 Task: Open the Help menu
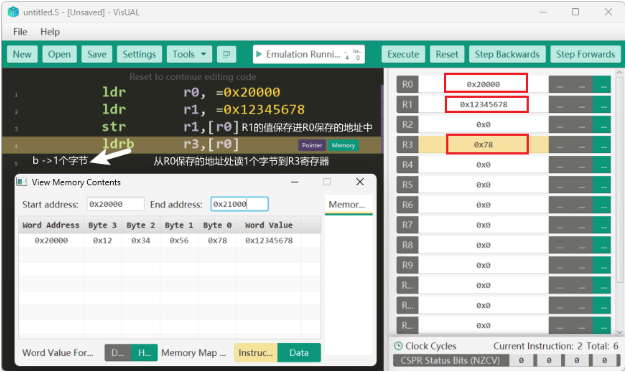(x=50, y=31)
